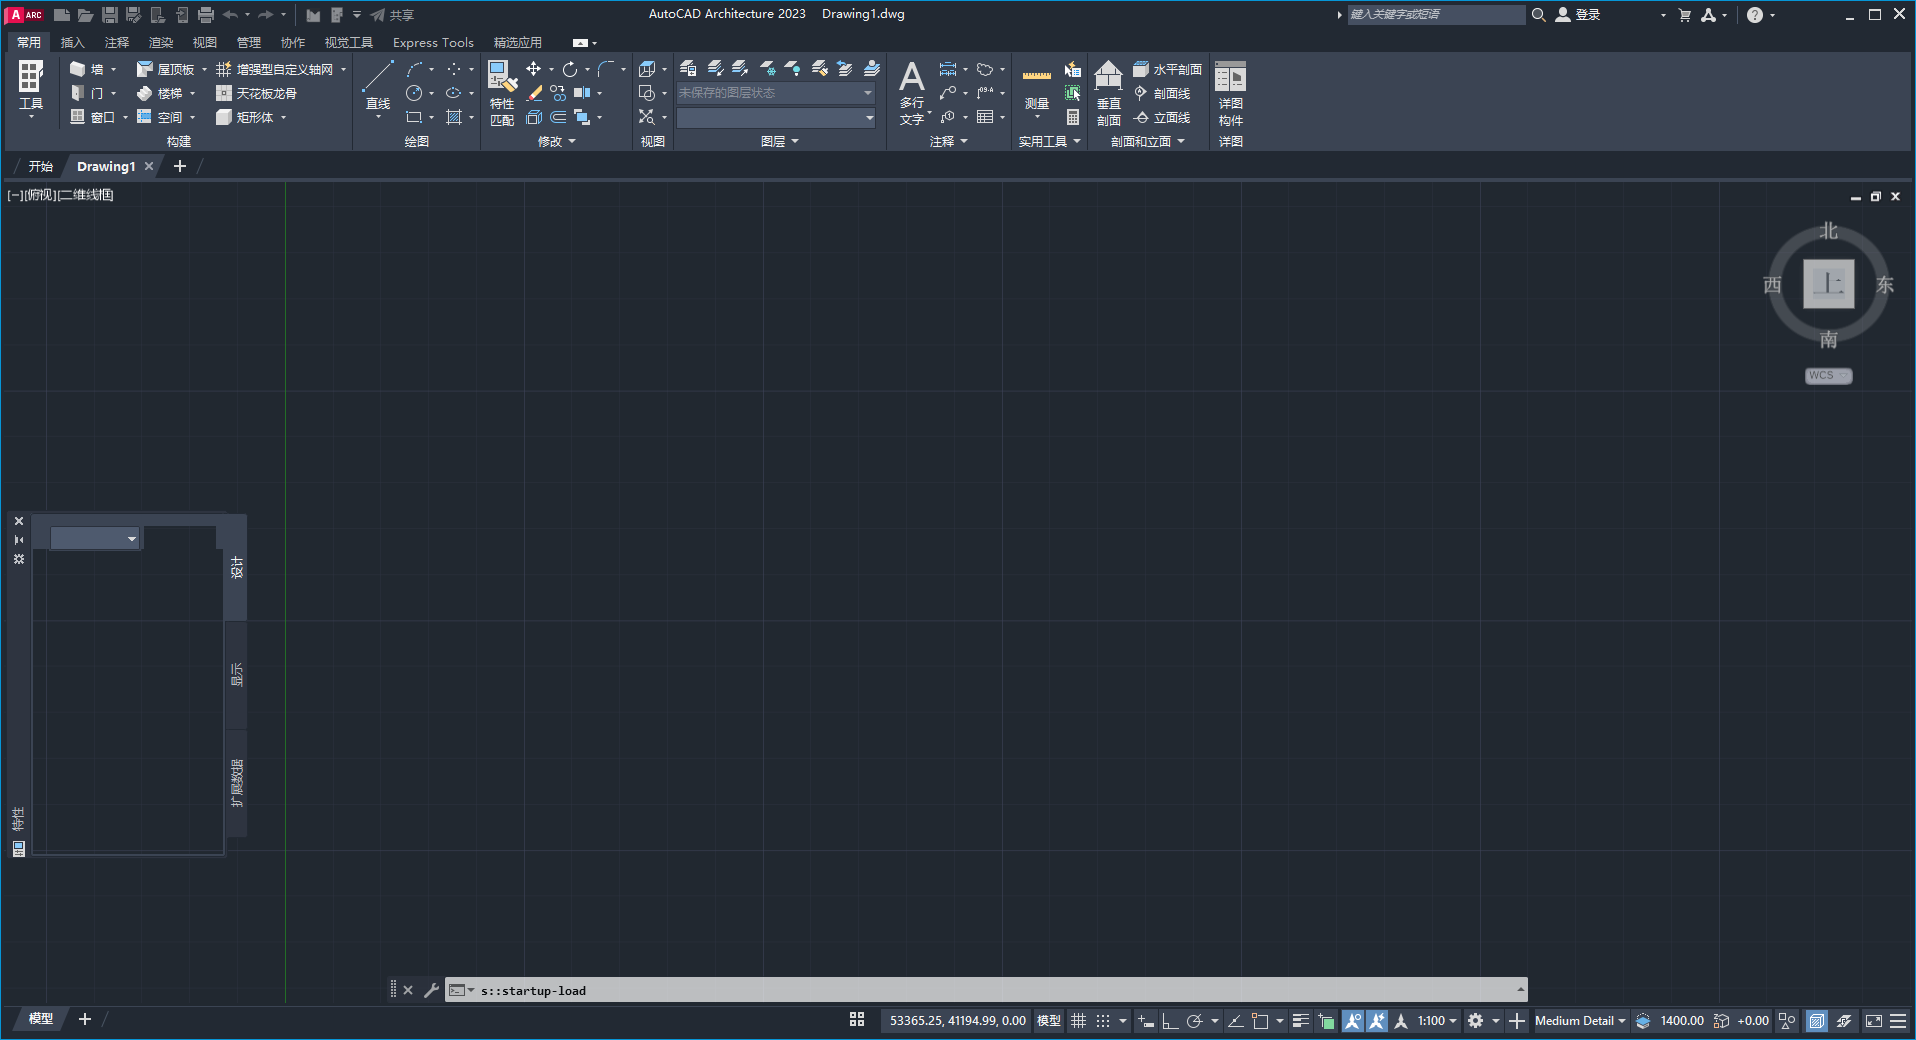
Task: Toggle dynamic input in status bar
Action: tap(1146, 1021)
